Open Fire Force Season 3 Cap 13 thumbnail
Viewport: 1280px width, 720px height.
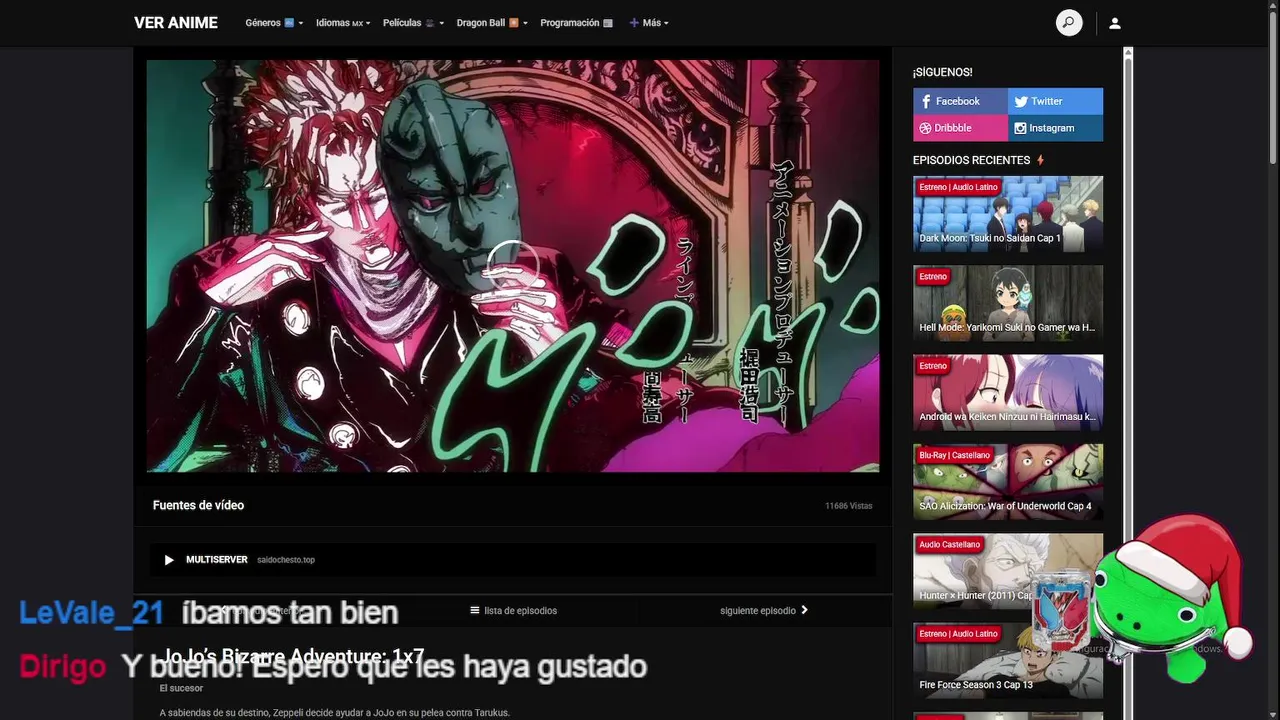tap(1008, 660)
